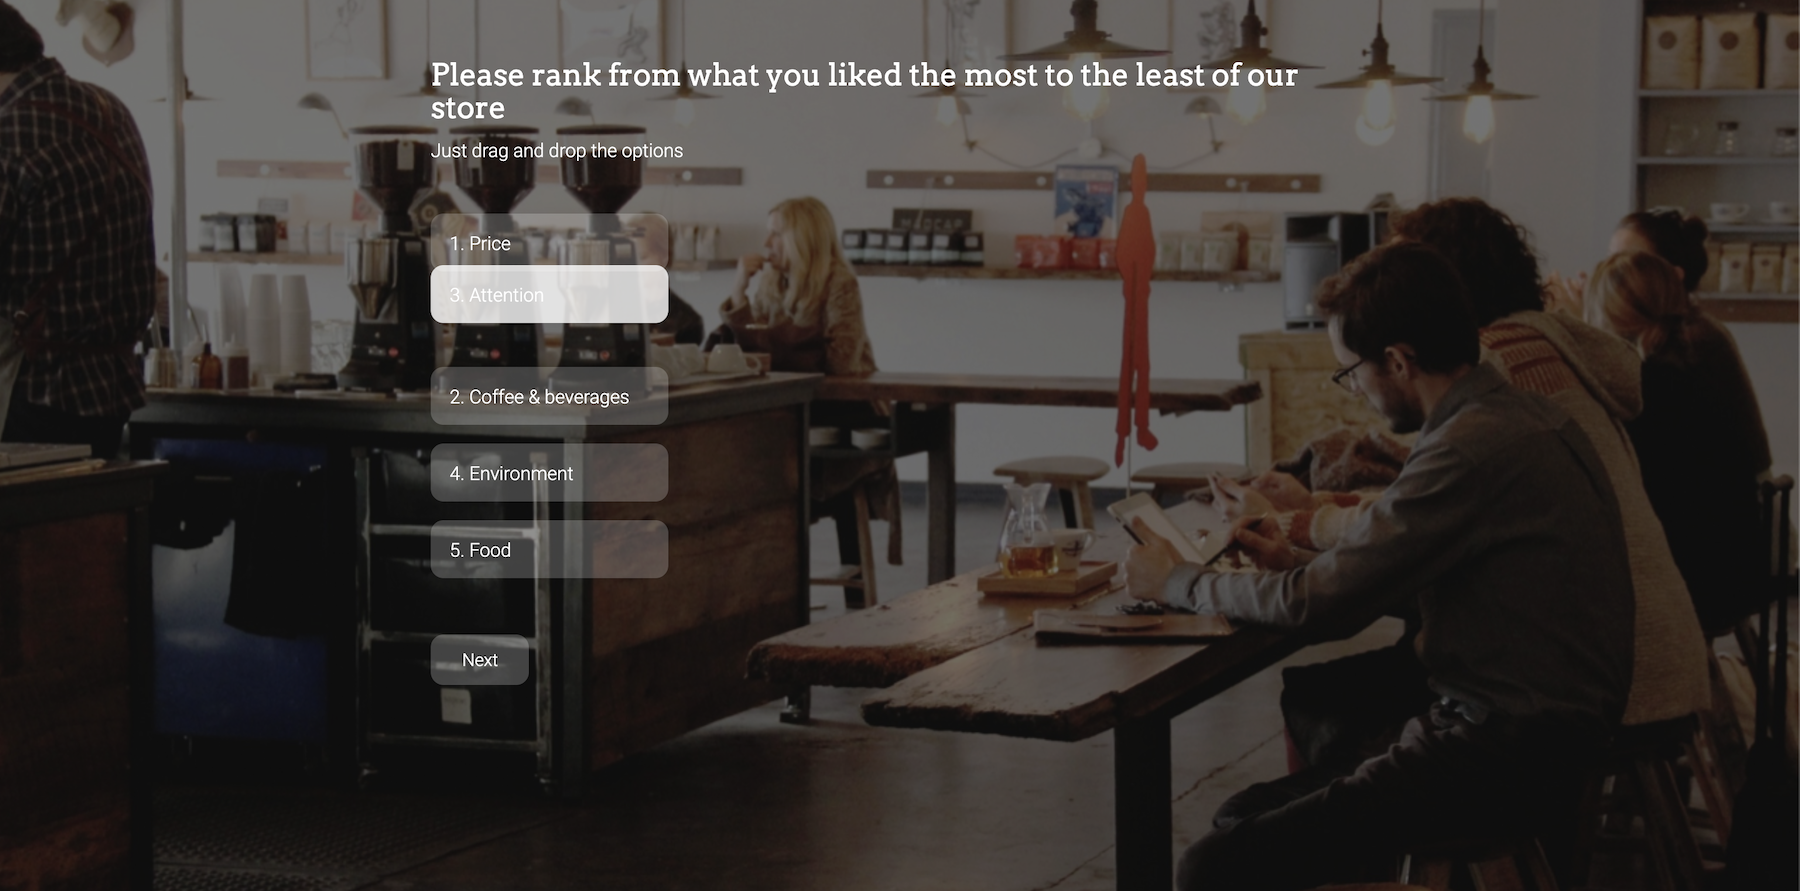Select the "5. Food" ranking option
The height and width of the screenshot is (891, 1800).
coord(549,549)
